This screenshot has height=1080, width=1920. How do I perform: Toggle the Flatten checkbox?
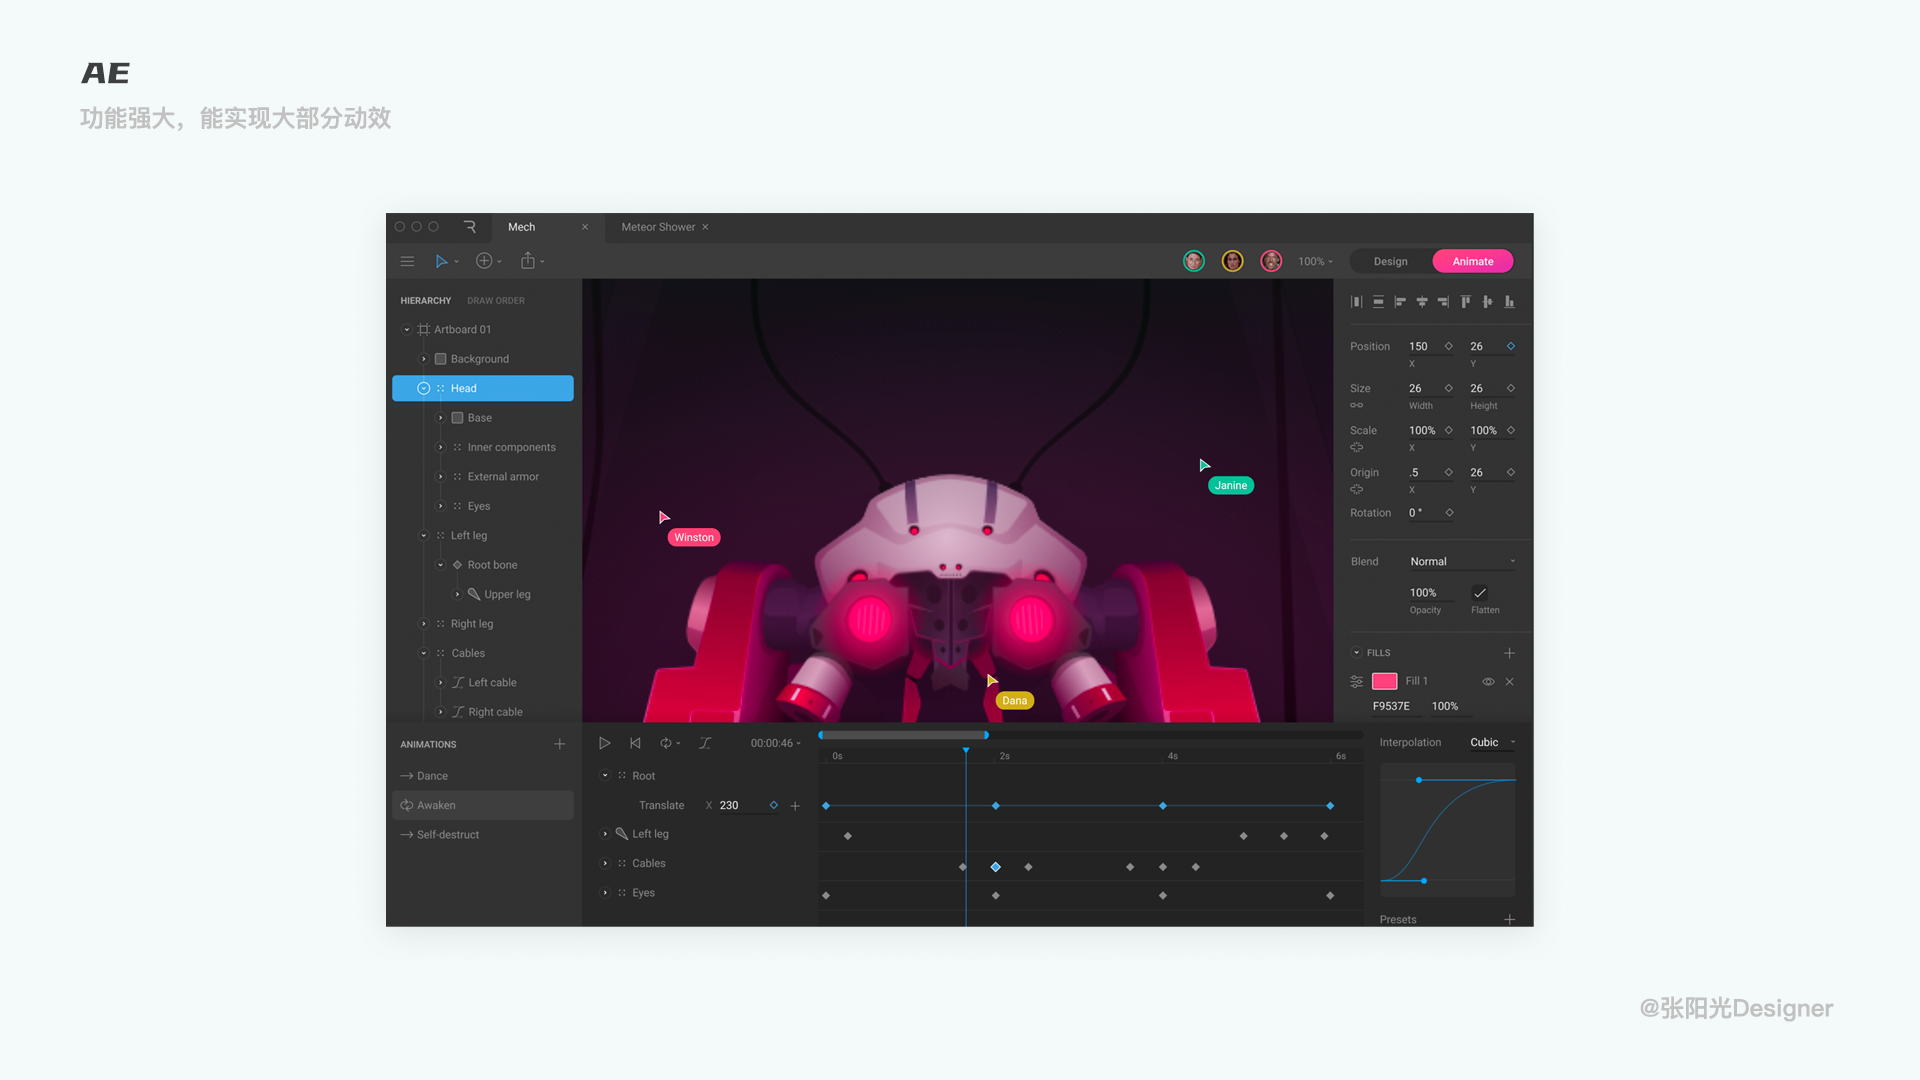(x=1480, y=593)
